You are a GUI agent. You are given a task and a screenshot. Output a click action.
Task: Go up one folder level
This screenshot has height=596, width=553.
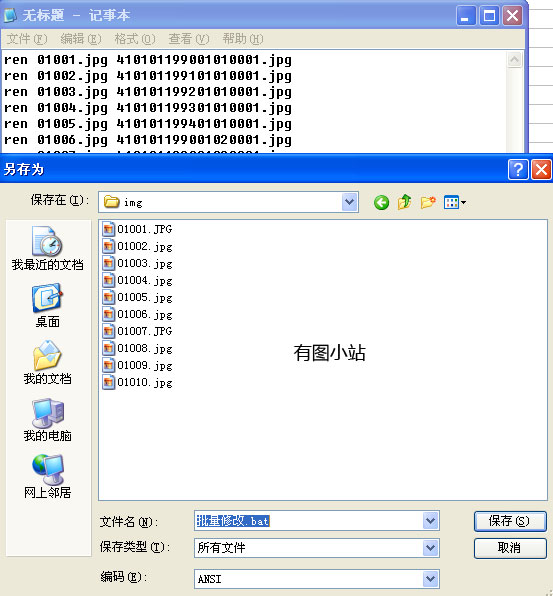(x=404, y=202)
